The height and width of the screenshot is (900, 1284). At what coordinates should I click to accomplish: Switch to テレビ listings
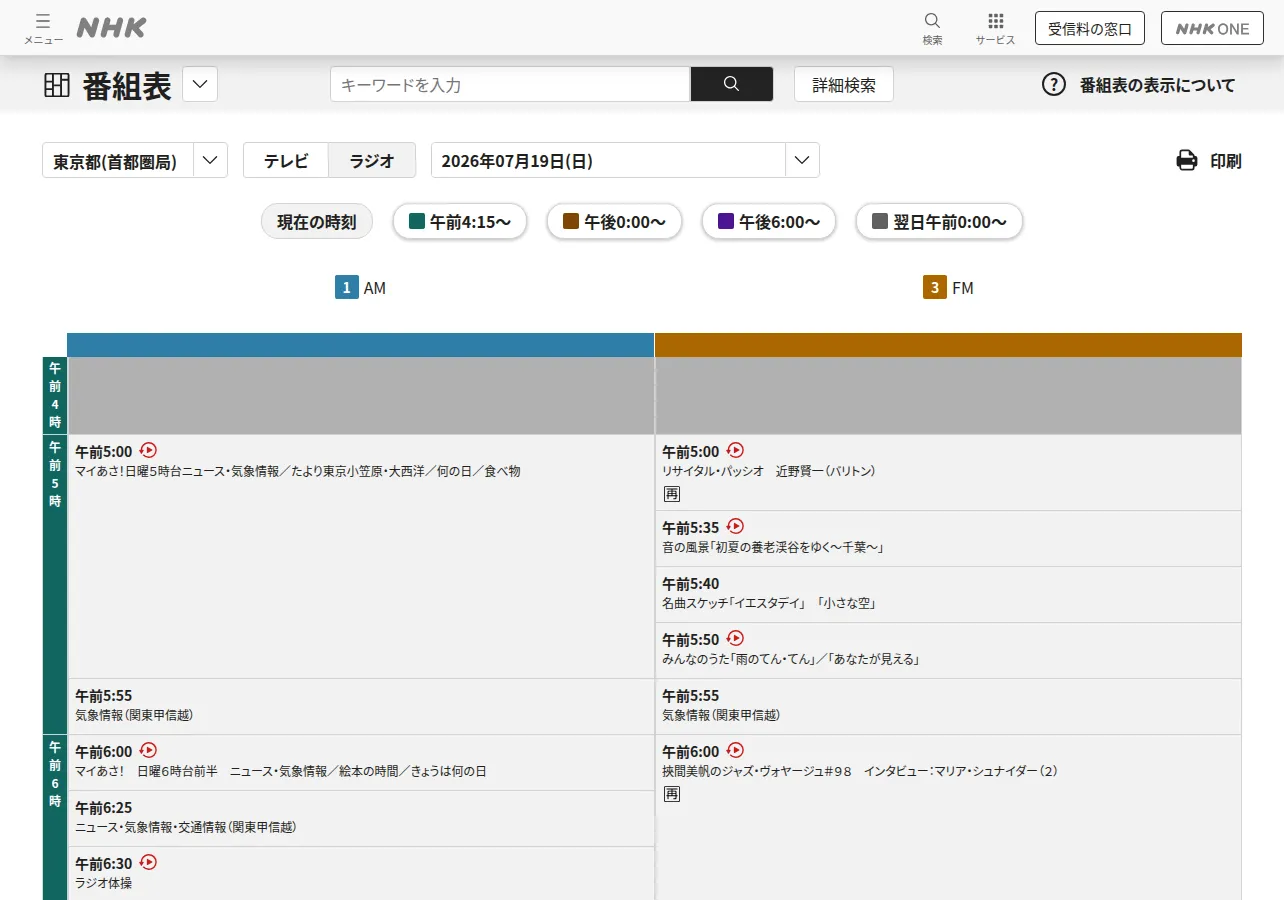click(x=286, y=160)
